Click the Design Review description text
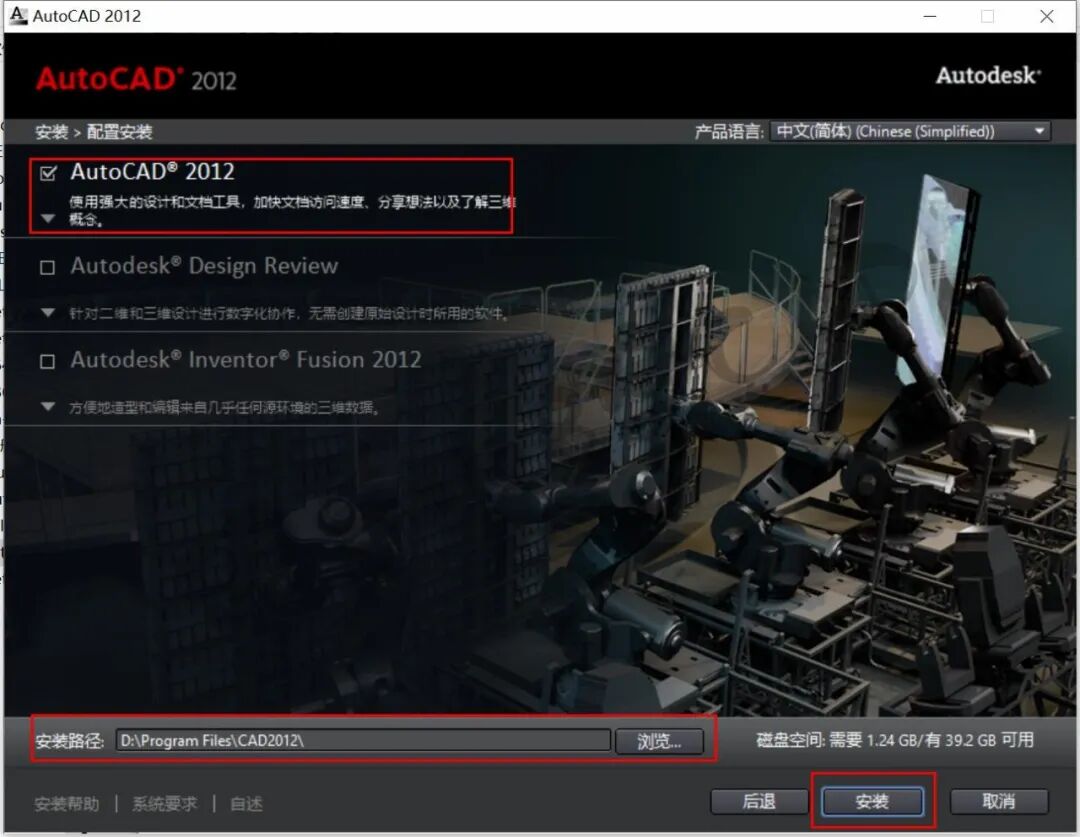The image size is (1080, 837). click(x=289, y=313)
